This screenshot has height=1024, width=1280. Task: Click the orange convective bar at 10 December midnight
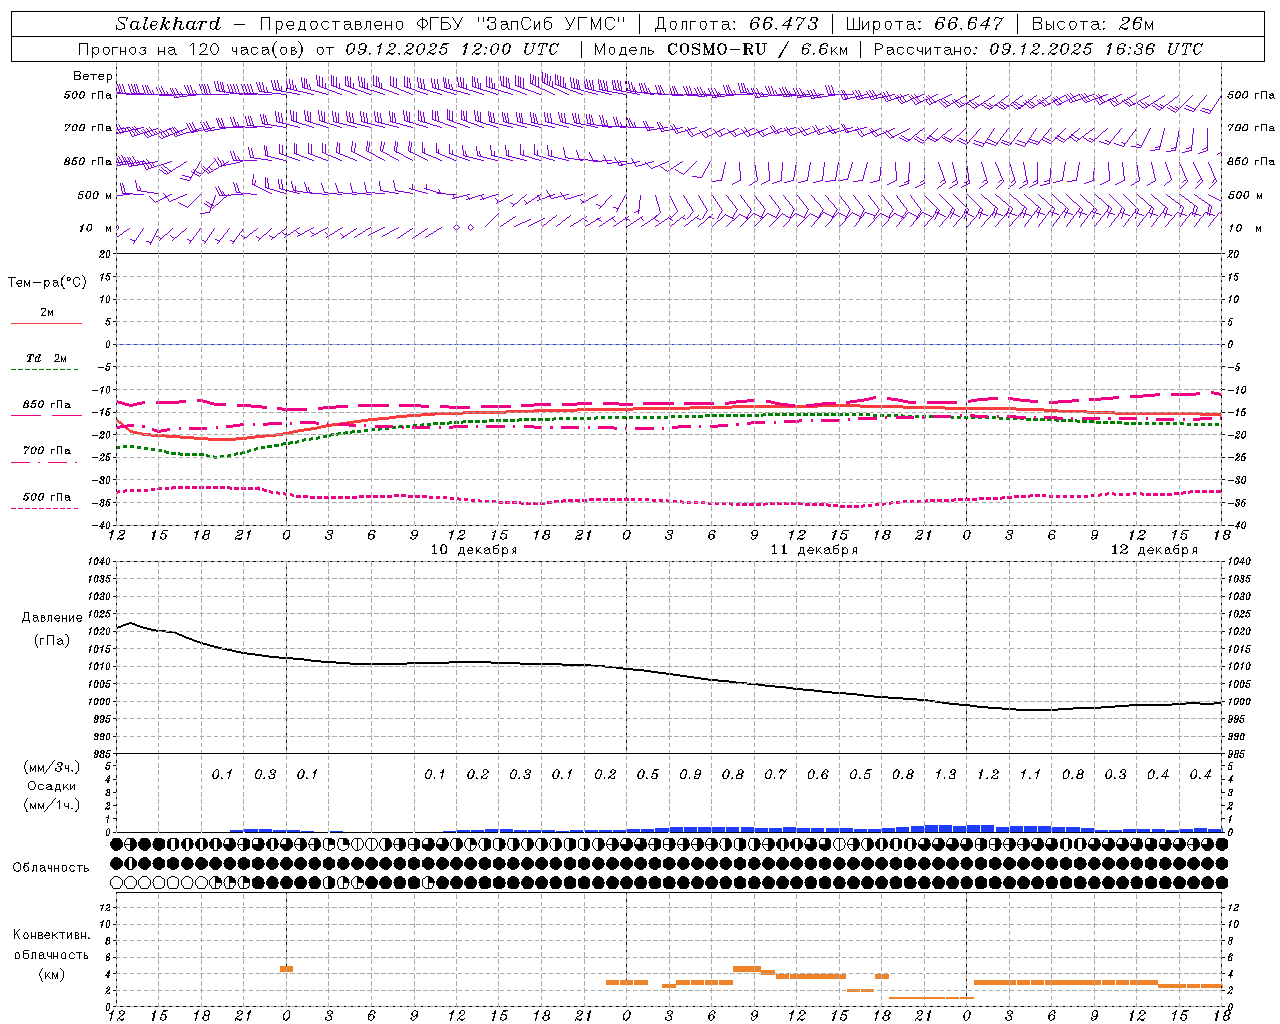coord(286,968)
